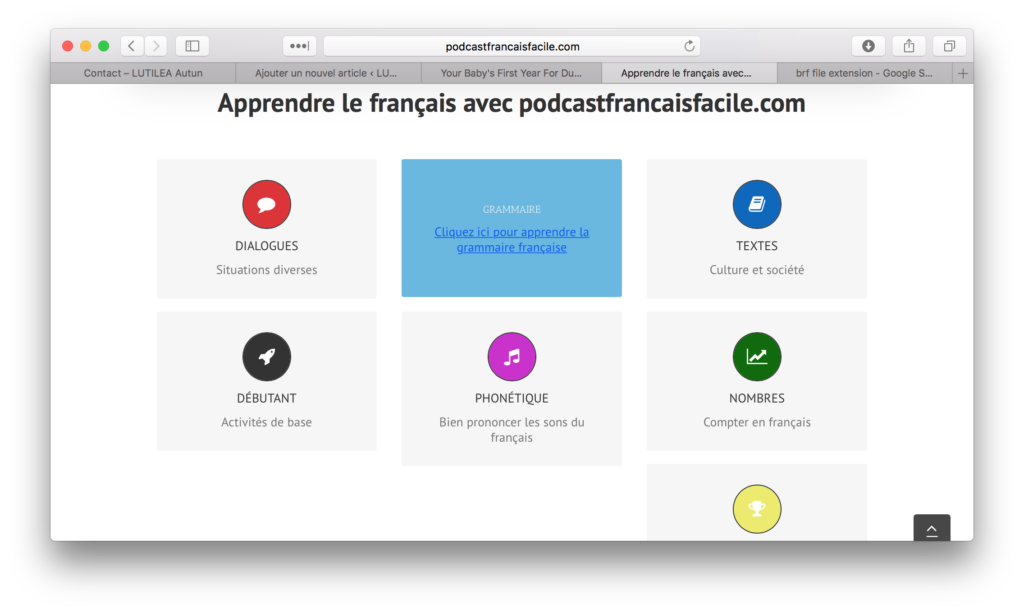Click the extension dots button near address bar
1024x613 pixels.
pos(300,46)
